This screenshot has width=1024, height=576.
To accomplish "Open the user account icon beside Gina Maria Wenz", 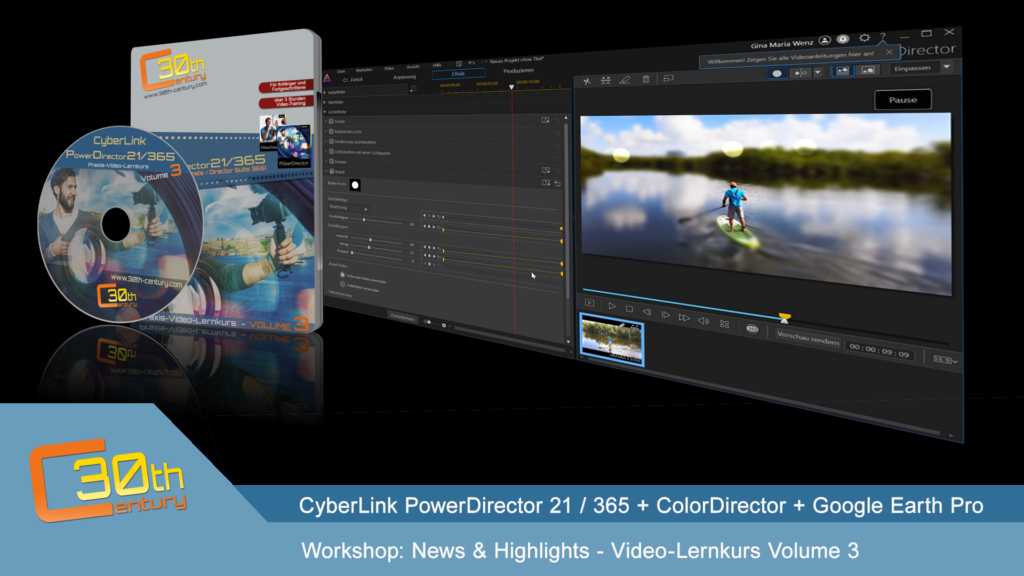I will [825, 40].
